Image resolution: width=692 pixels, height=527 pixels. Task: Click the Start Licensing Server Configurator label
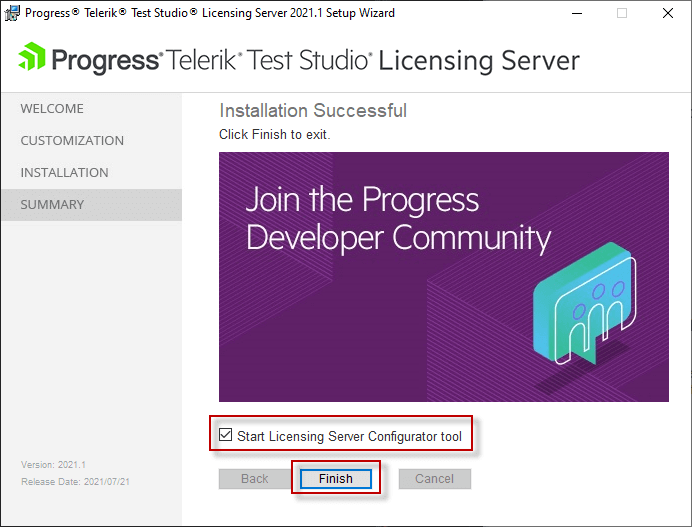(349, 436)
